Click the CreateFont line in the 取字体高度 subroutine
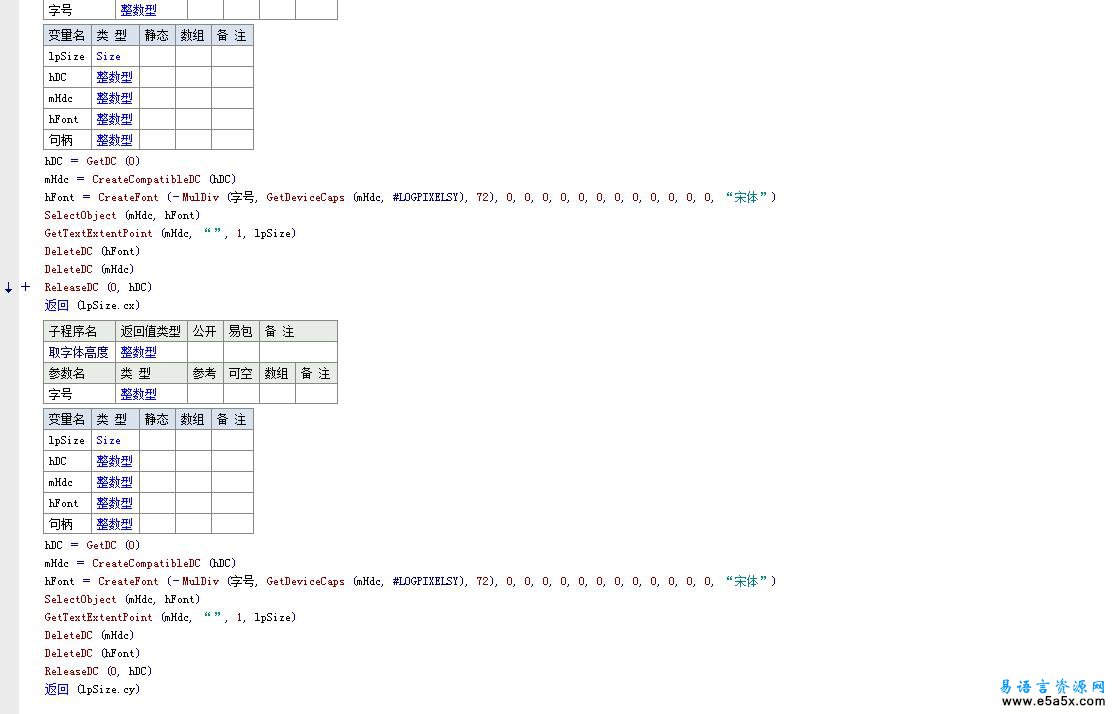This screenshot has height=714, width=1114. [x=410, y=581]
